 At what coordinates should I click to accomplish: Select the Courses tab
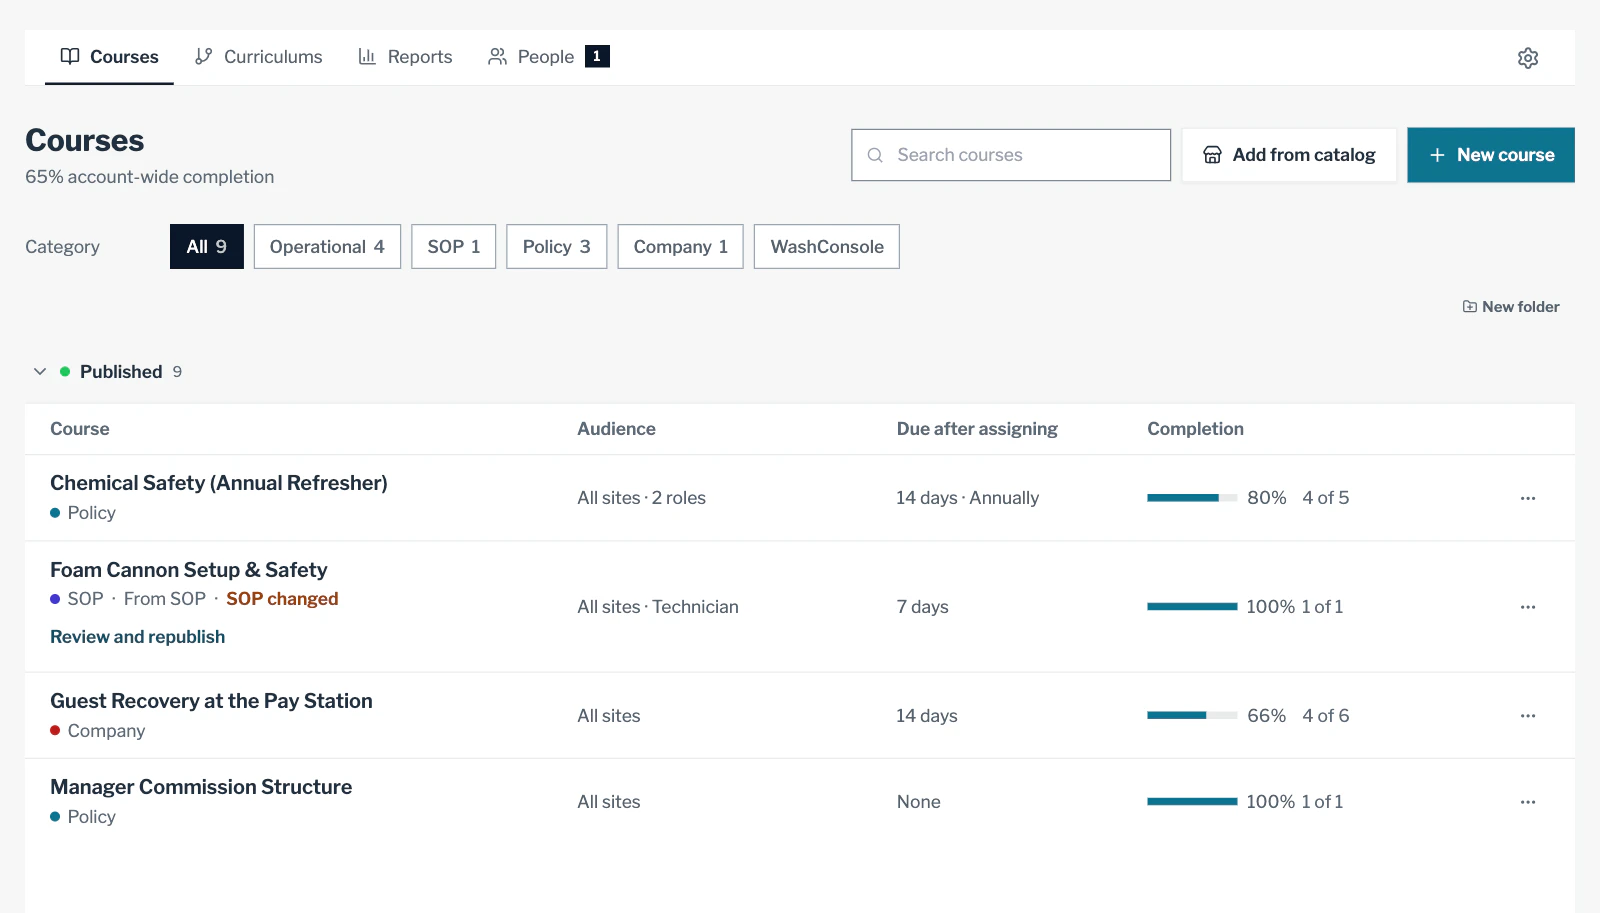(x=109, y=57)
